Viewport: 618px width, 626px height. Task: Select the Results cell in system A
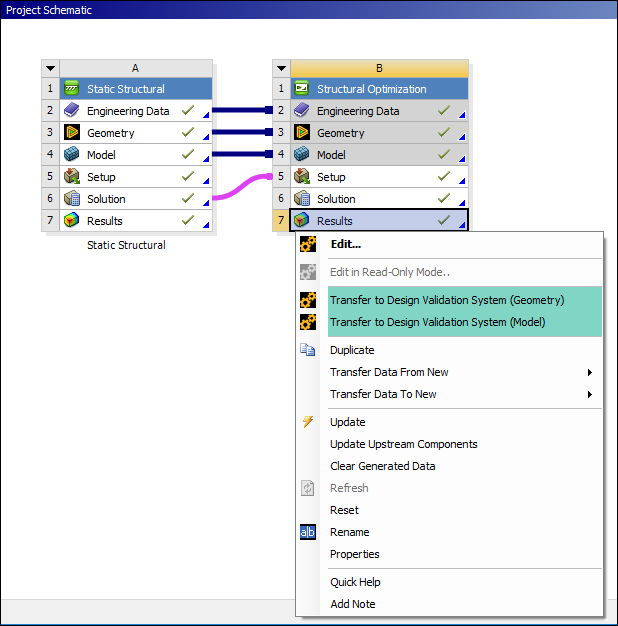[x=136, y=220]
